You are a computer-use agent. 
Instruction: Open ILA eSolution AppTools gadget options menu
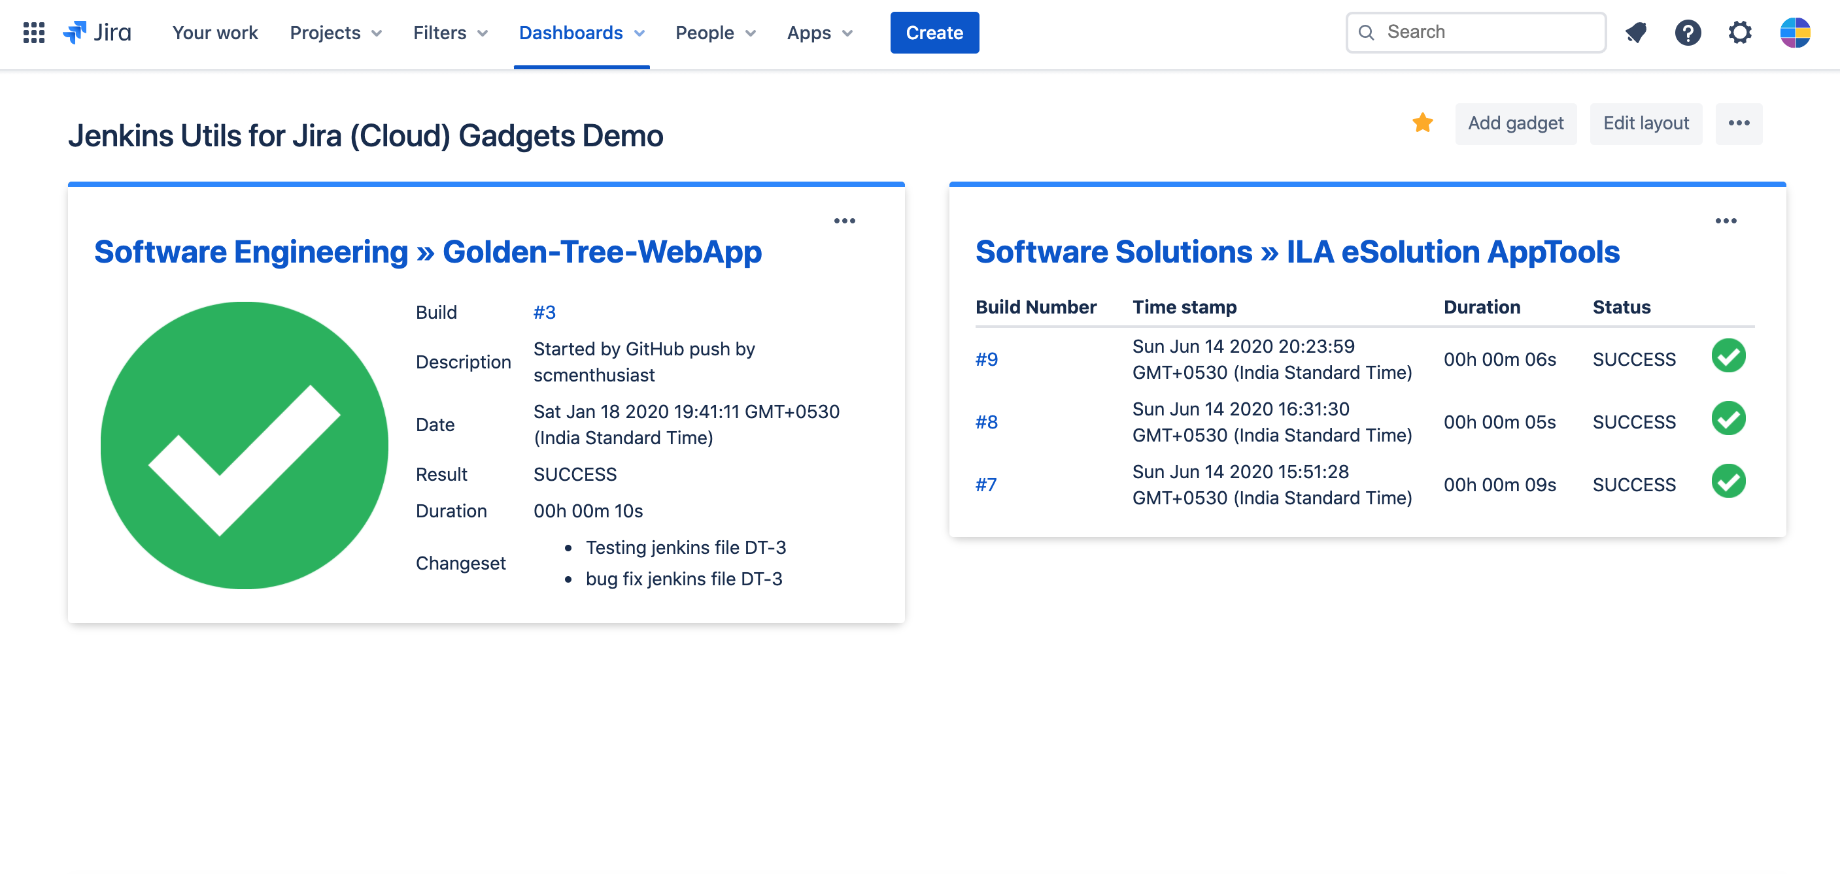click(1726, 221)
